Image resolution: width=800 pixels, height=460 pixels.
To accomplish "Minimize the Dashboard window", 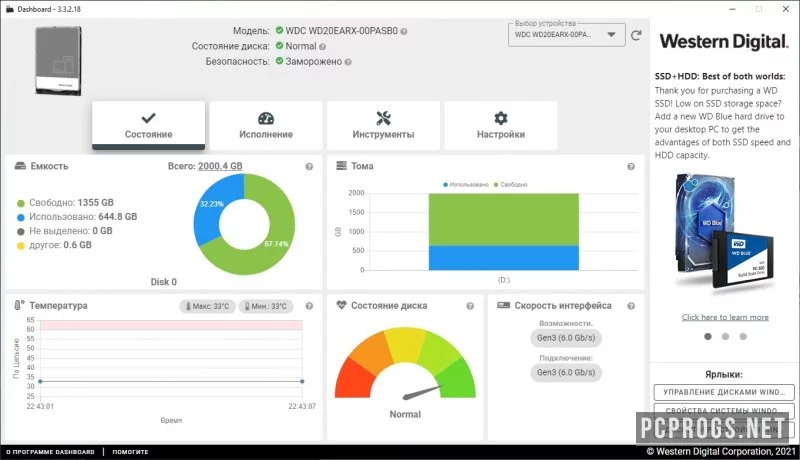I will tap(733, 9).
